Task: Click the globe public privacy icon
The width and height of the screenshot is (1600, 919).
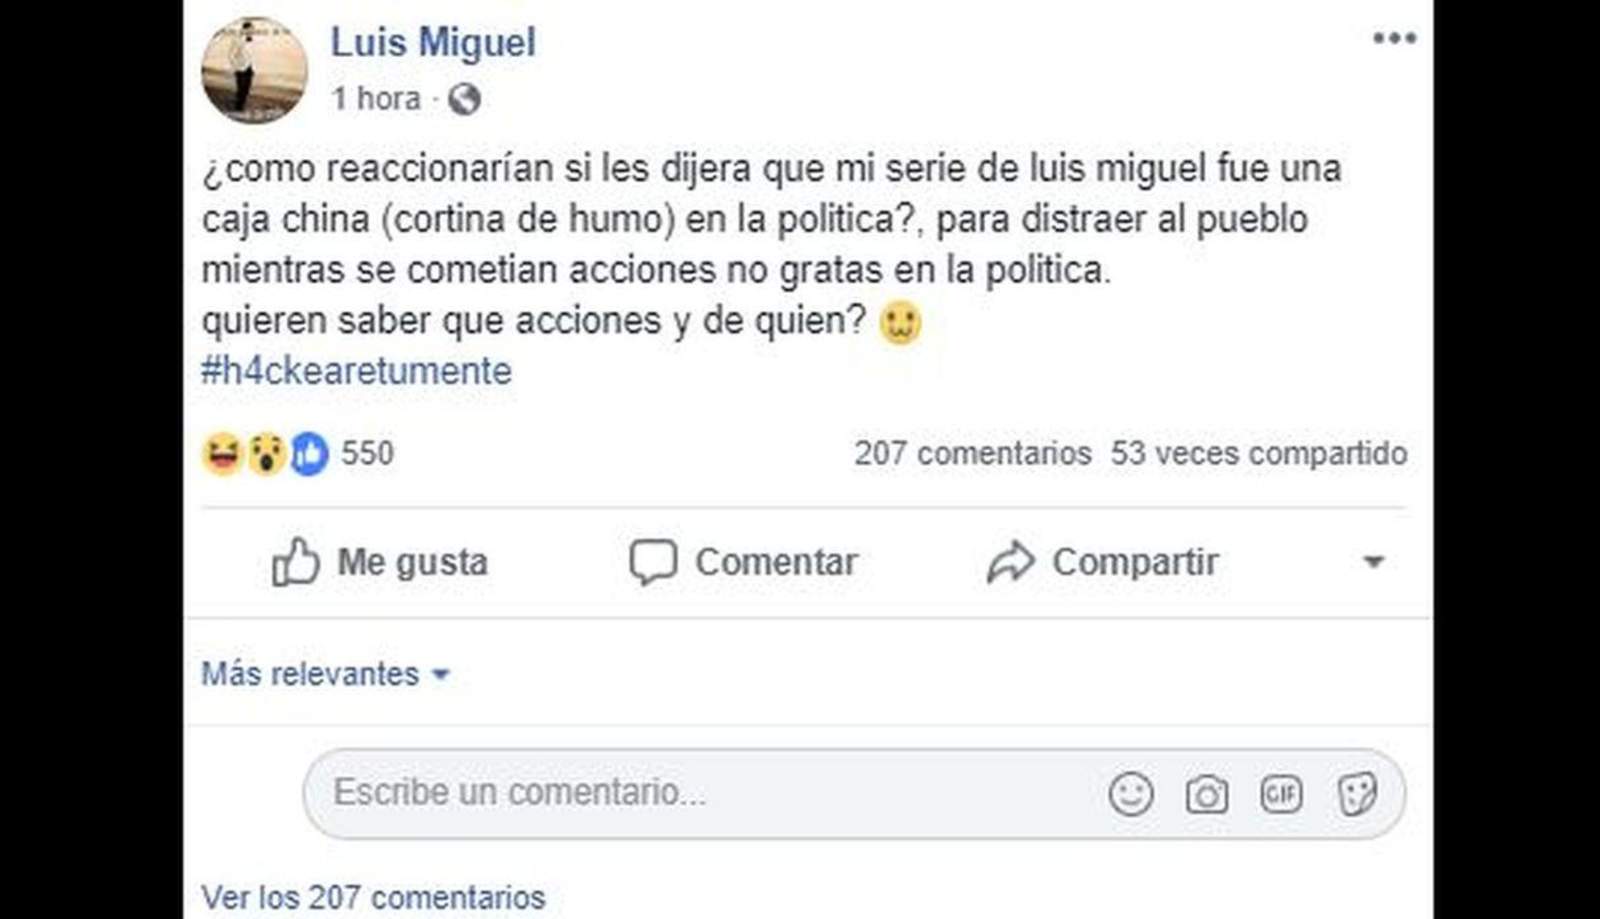Action: [464, 99]
